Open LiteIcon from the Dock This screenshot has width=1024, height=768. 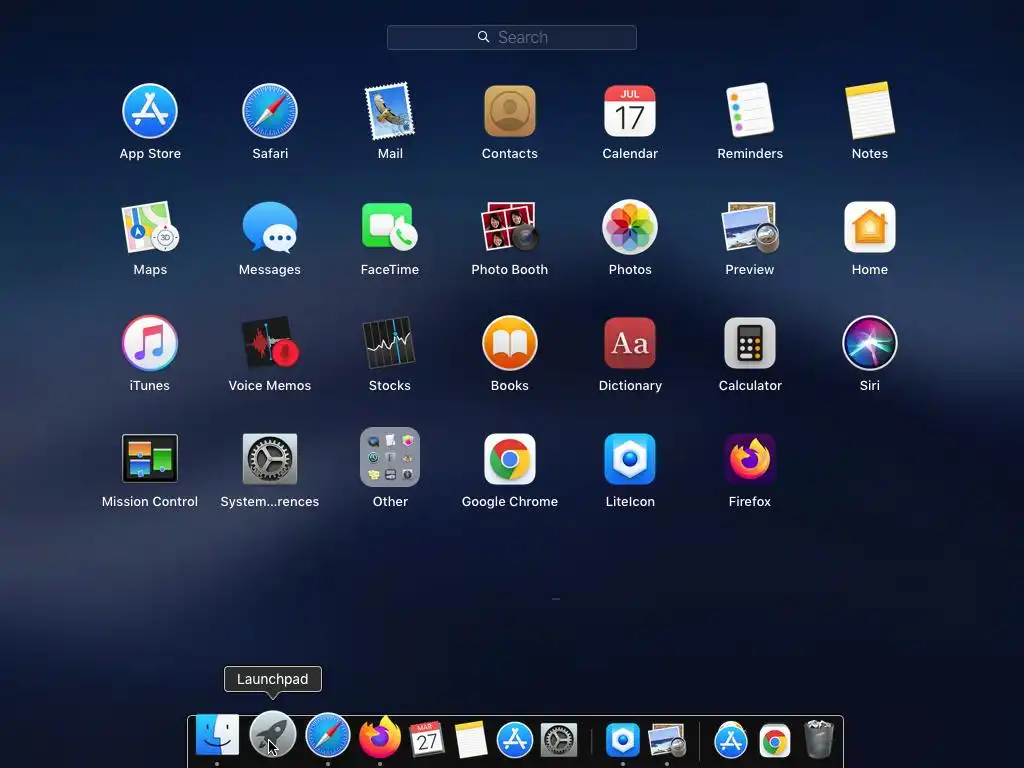(x=622, y=740)
